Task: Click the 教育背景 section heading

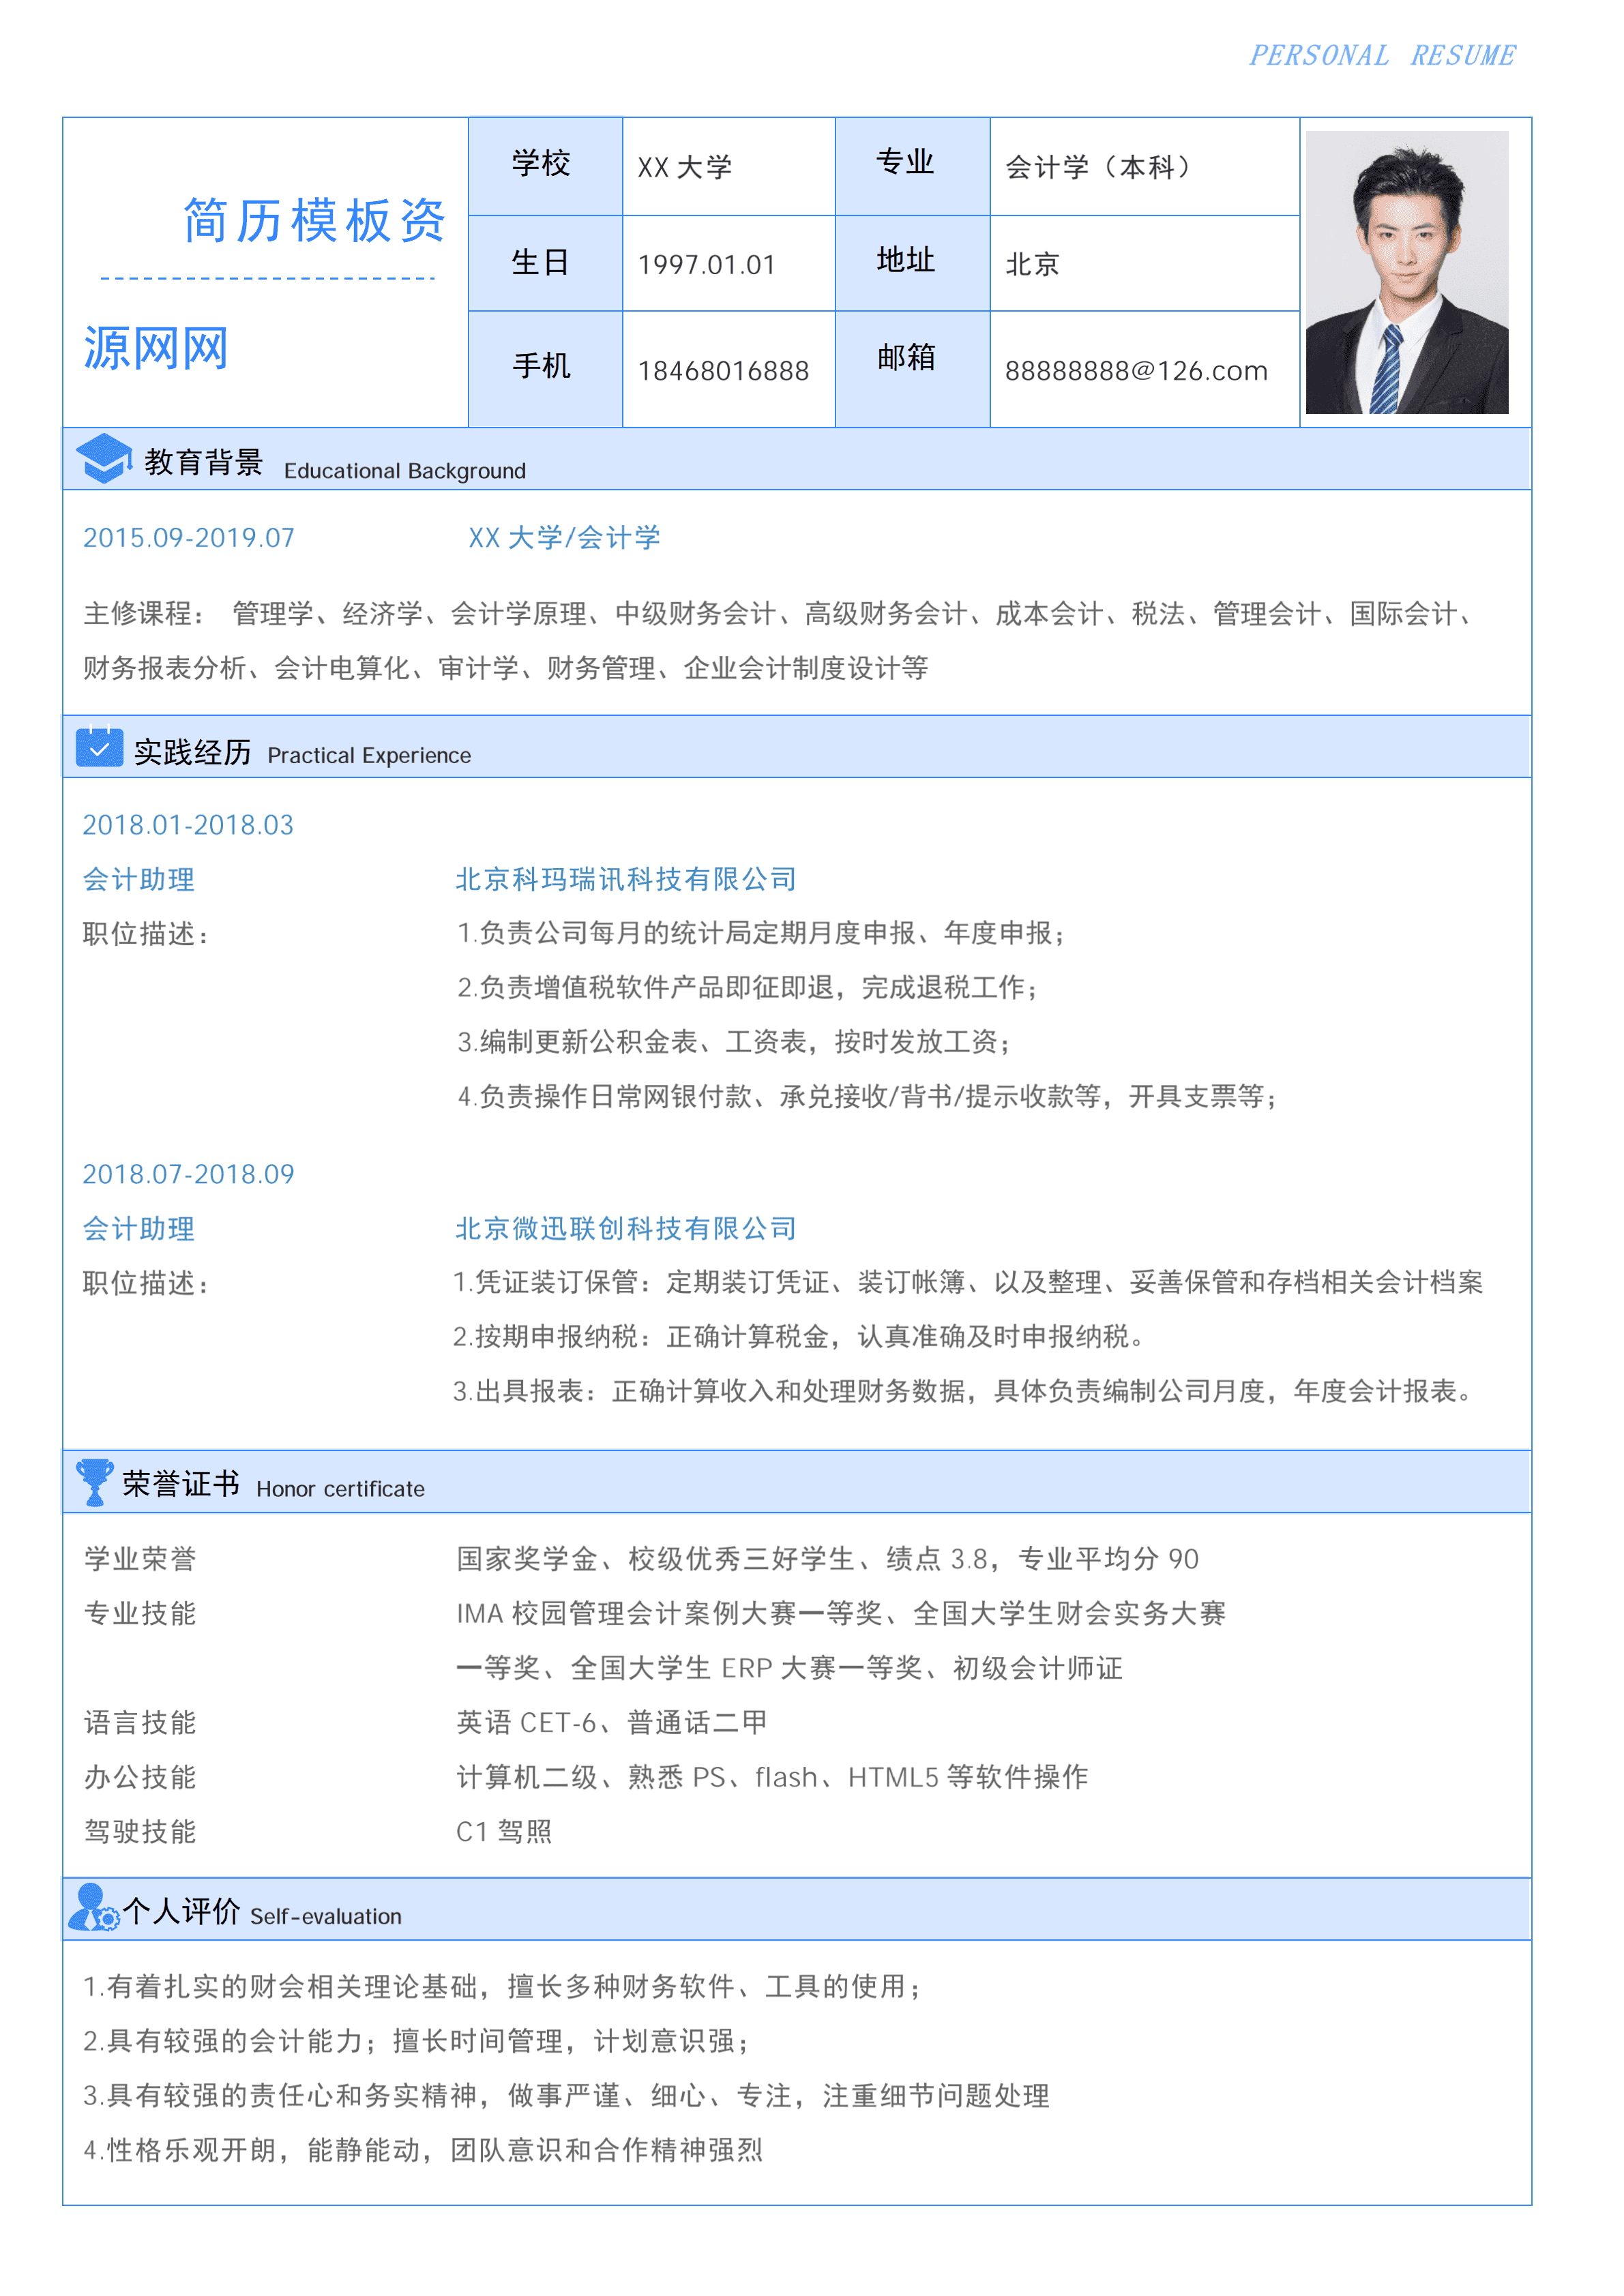Action: [x=203, y=462]
